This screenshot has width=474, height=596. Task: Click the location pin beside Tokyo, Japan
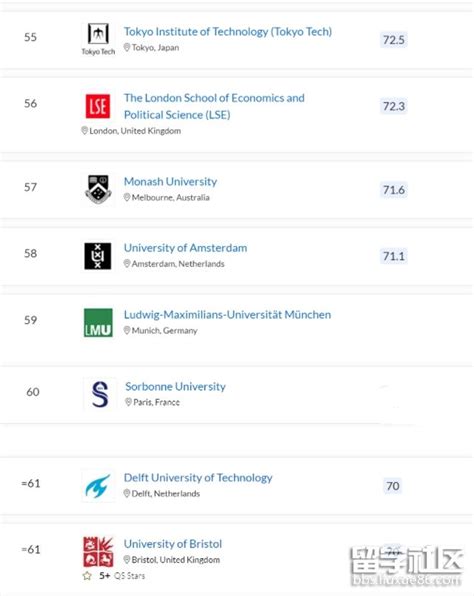coord(127,48)
